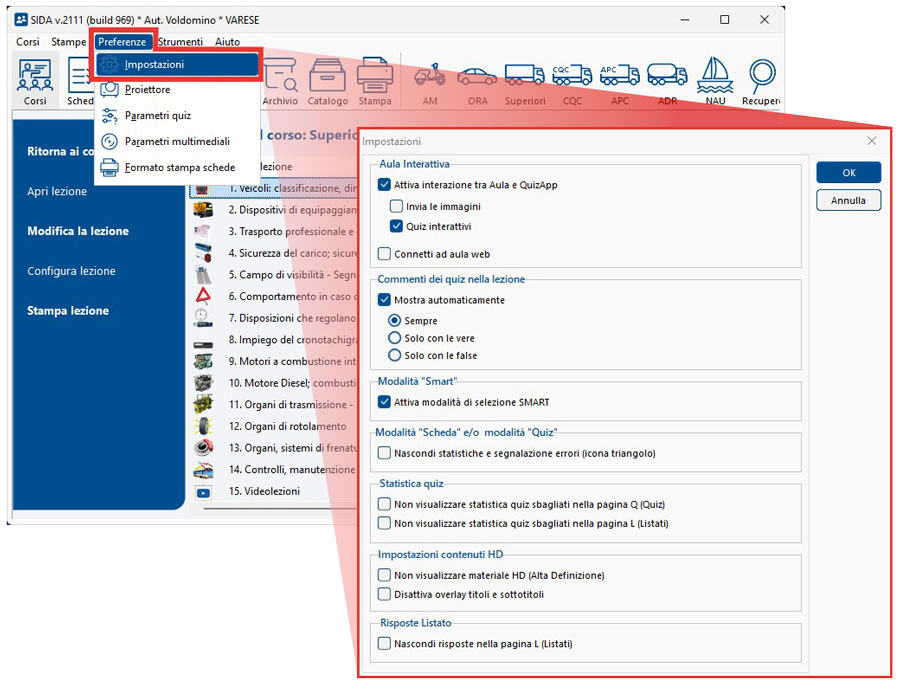Close the Impostazioni dialog with X
The height and width of the screenshot is (684, 900).
[x=871, y=142]
